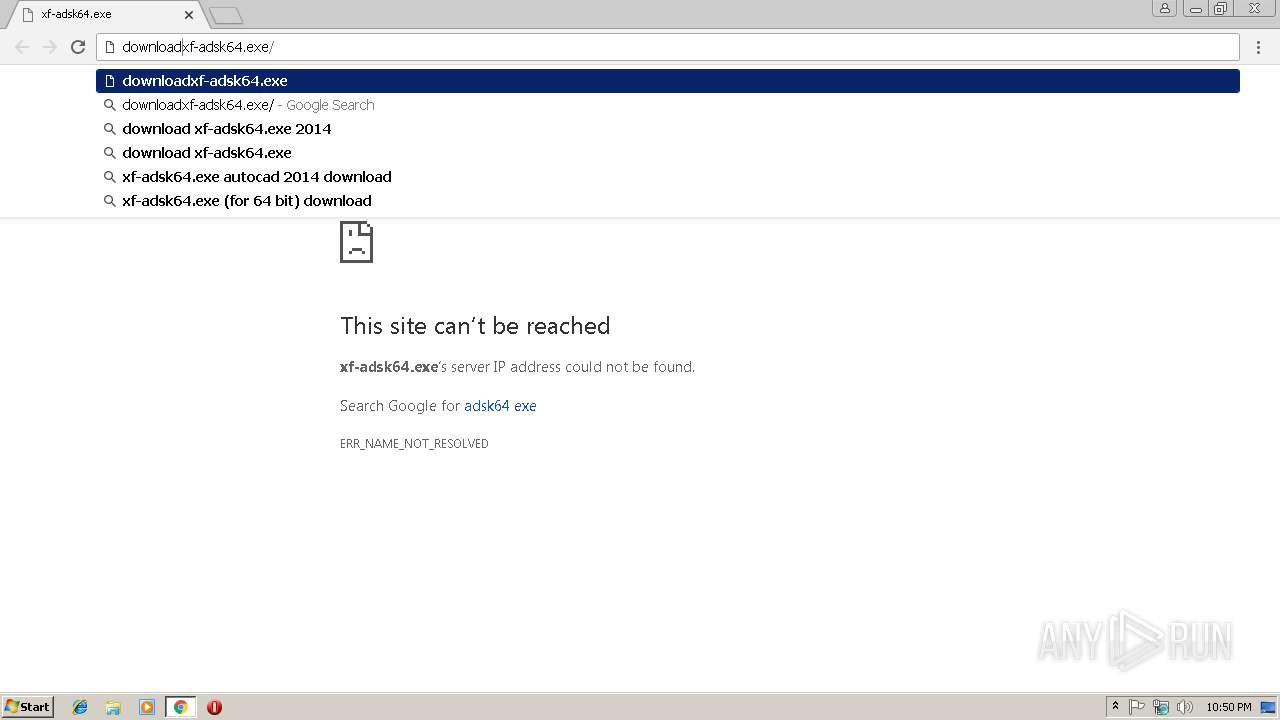This screenshot has width=1280, height=720.
Task: Choose the 'downloadxf-adsk64.exe/ - Google Search' suggestion
Action: pos(668,105)
